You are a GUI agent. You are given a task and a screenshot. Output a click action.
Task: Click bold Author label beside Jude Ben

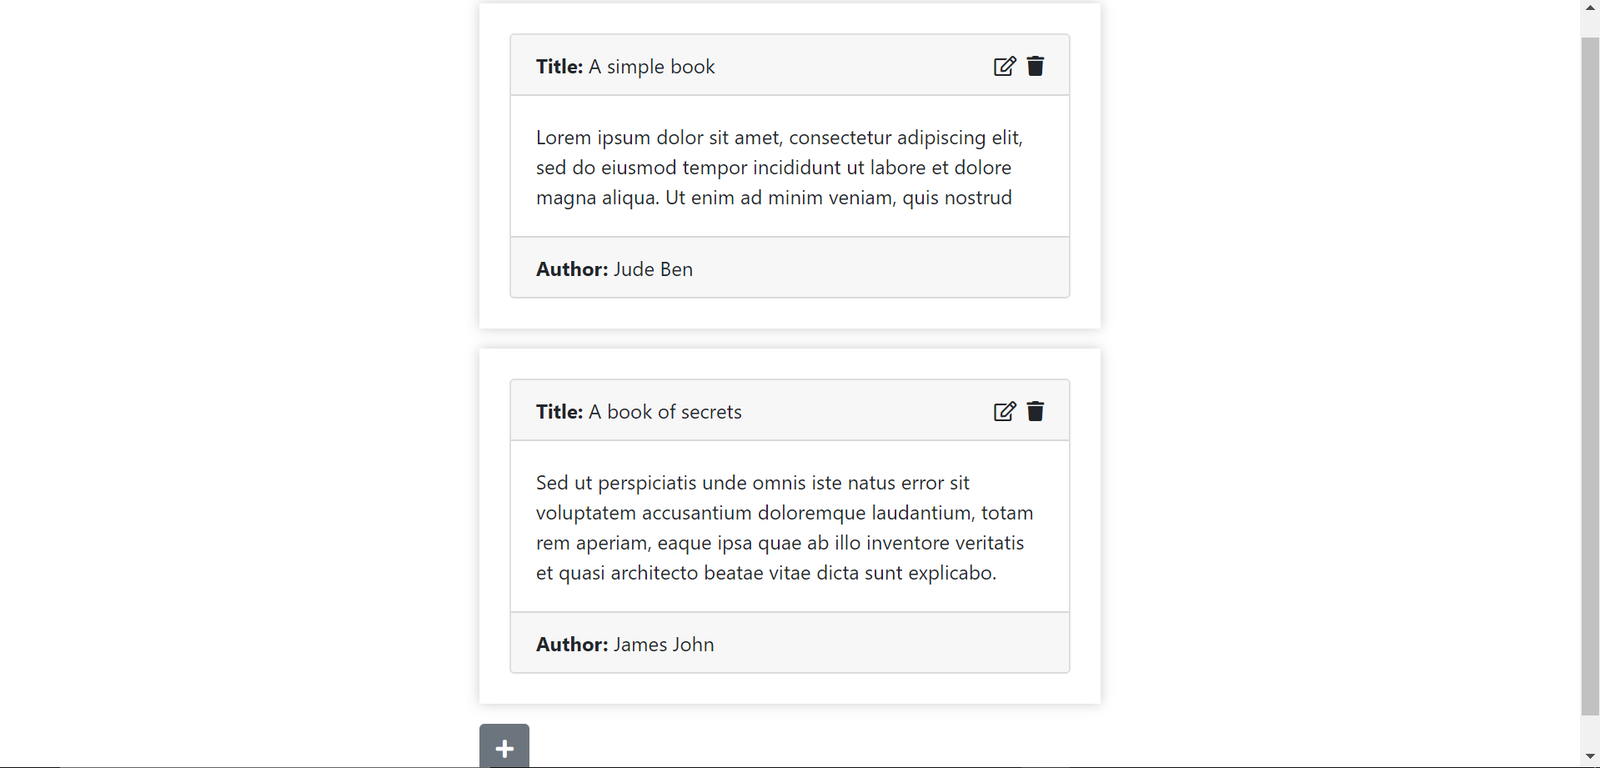(x=571, y=269)
